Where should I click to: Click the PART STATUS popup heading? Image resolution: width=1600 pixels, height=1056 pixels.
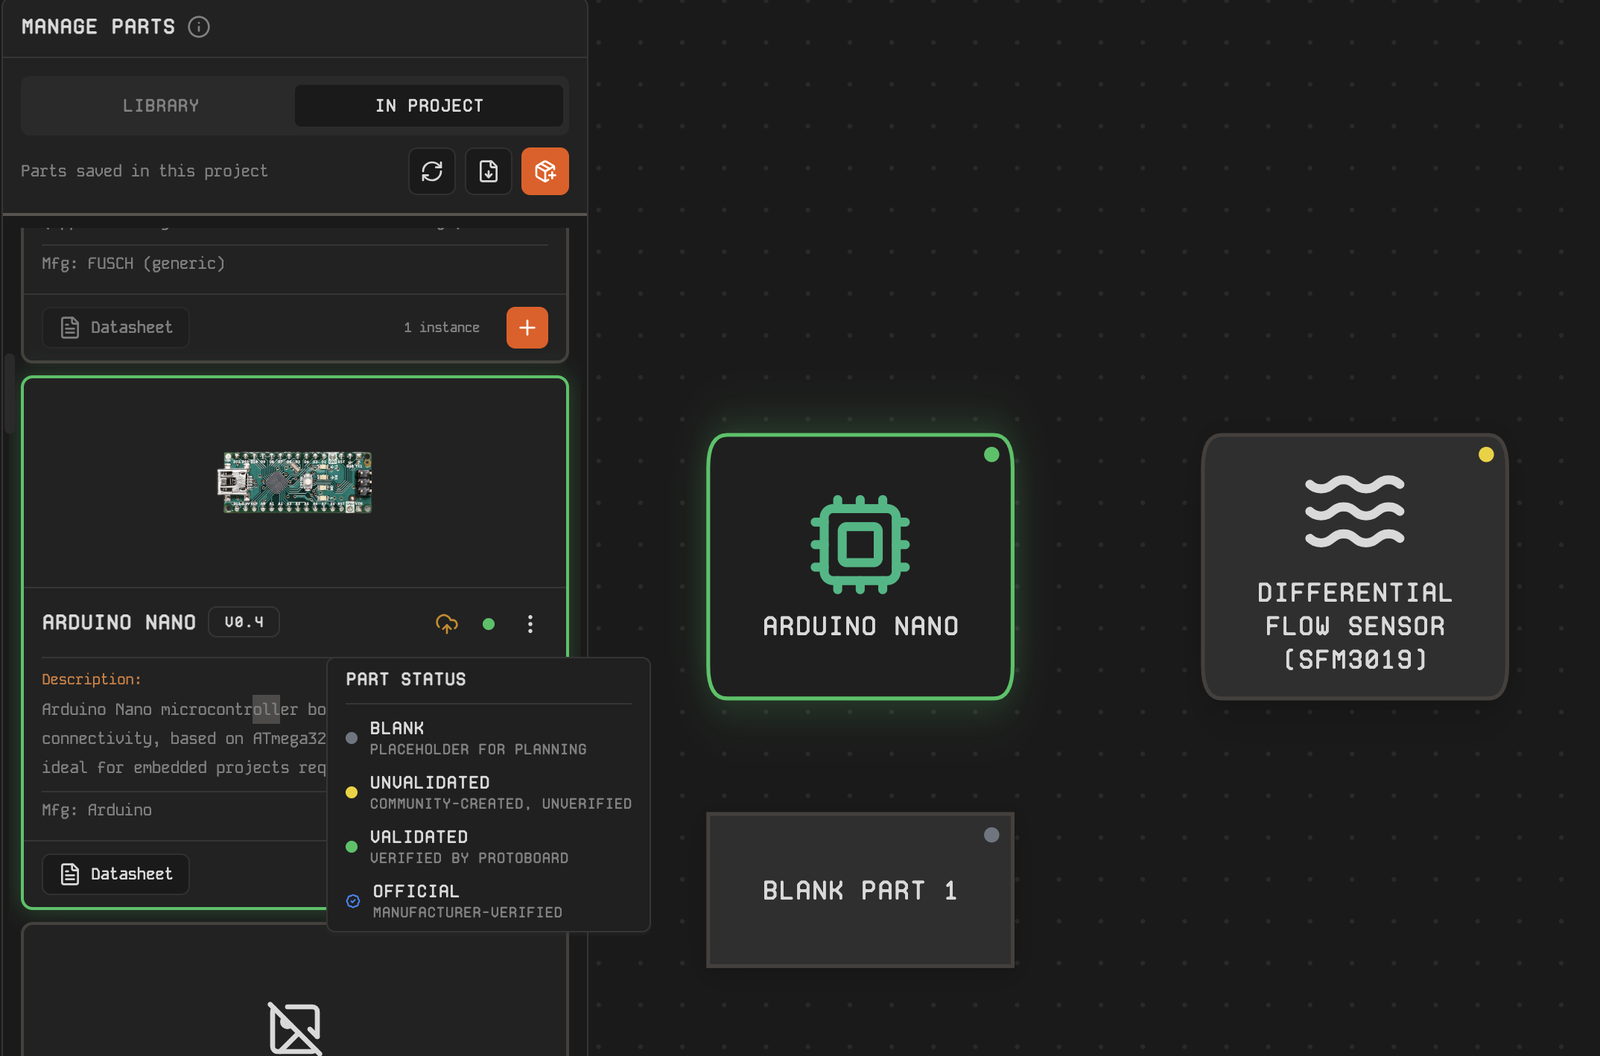[406, 679]
